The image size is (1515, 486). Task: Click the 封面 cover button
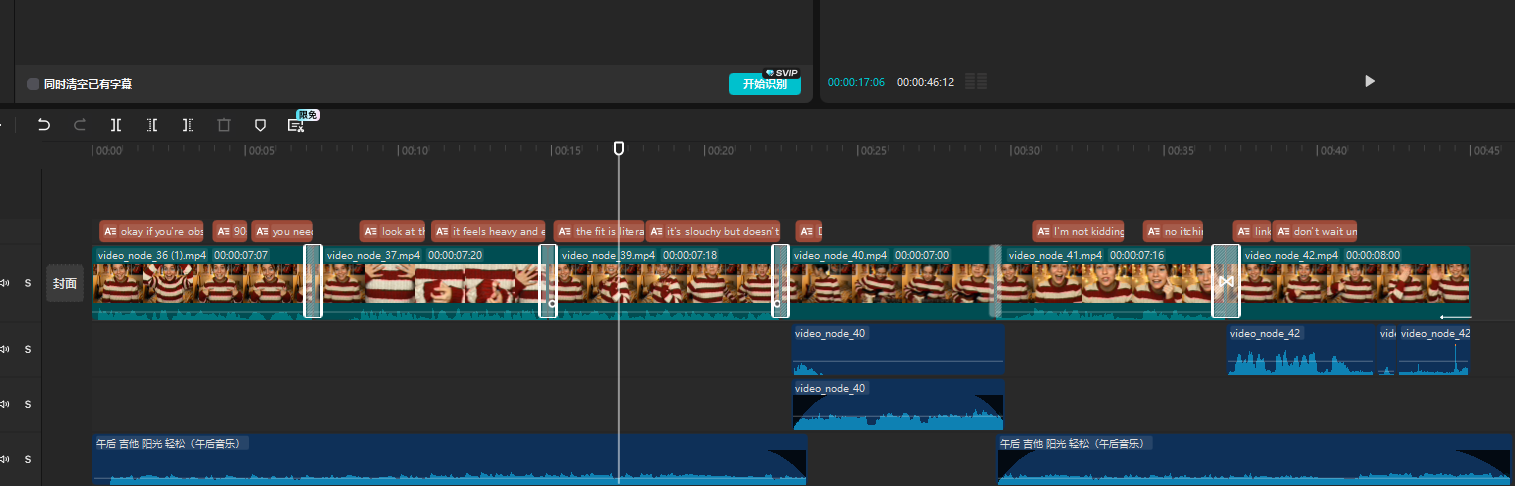[65, 283]
